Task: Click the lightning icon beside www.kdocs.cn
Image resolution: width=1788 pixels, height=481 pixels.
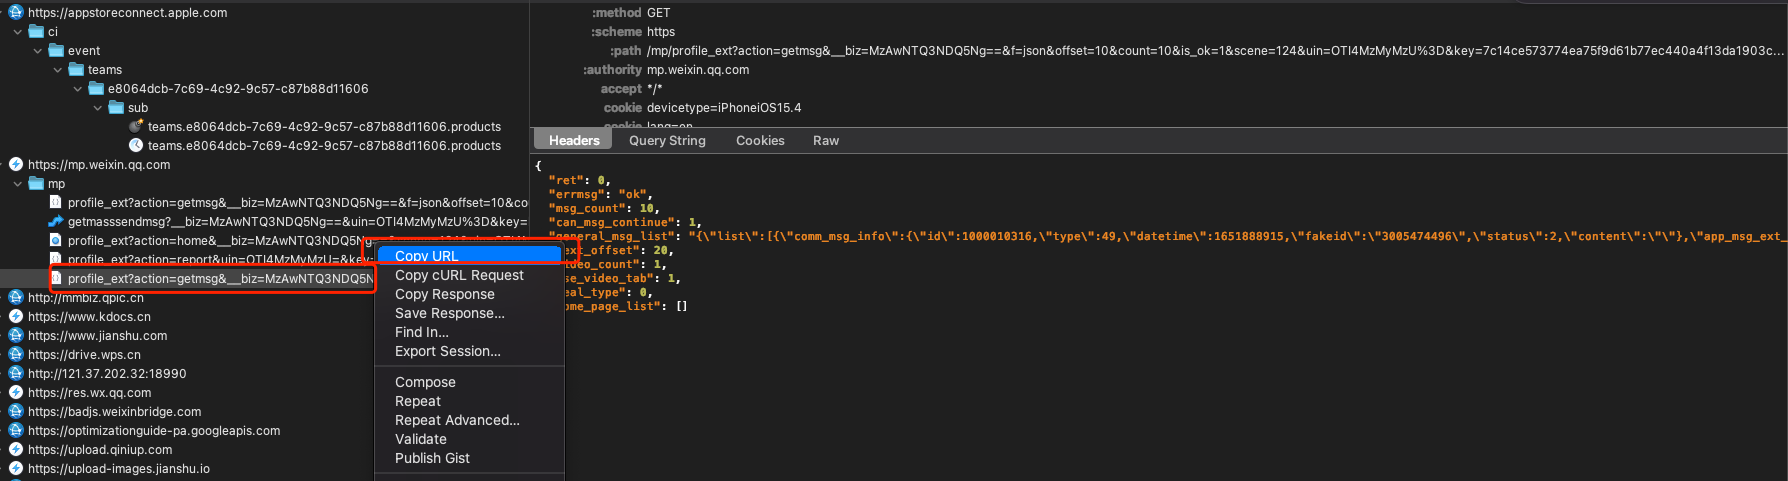Action: [x=16, y=316]
